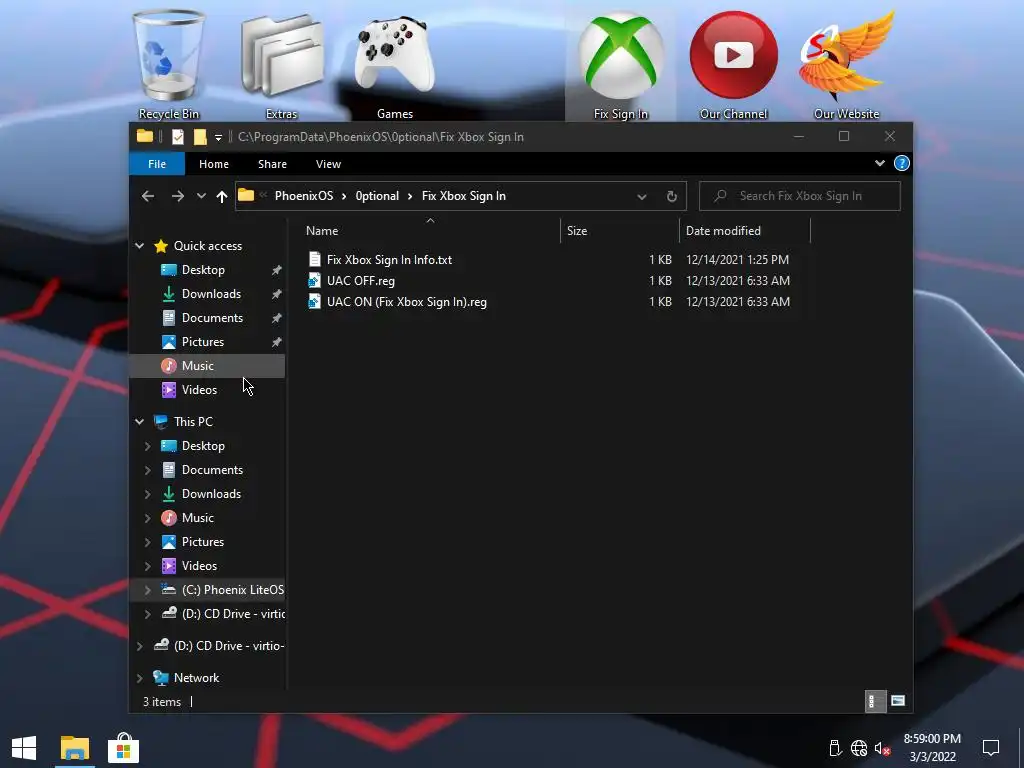Screen dimensions: 1024x768
Task: Switch to the Share ribbon tab
Action: [x=272, y=164]
